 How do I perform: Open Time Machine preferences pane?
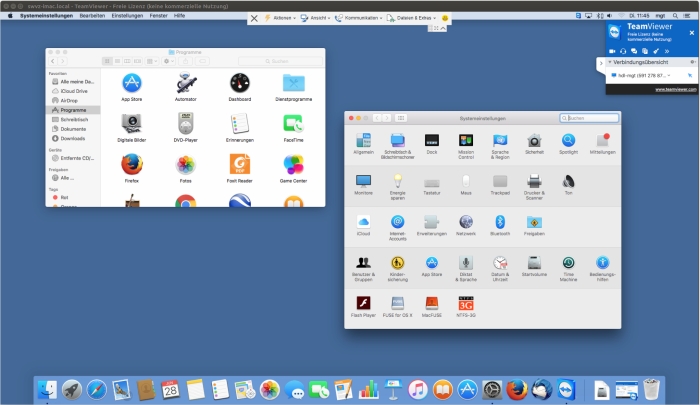[x=568, y=269]
